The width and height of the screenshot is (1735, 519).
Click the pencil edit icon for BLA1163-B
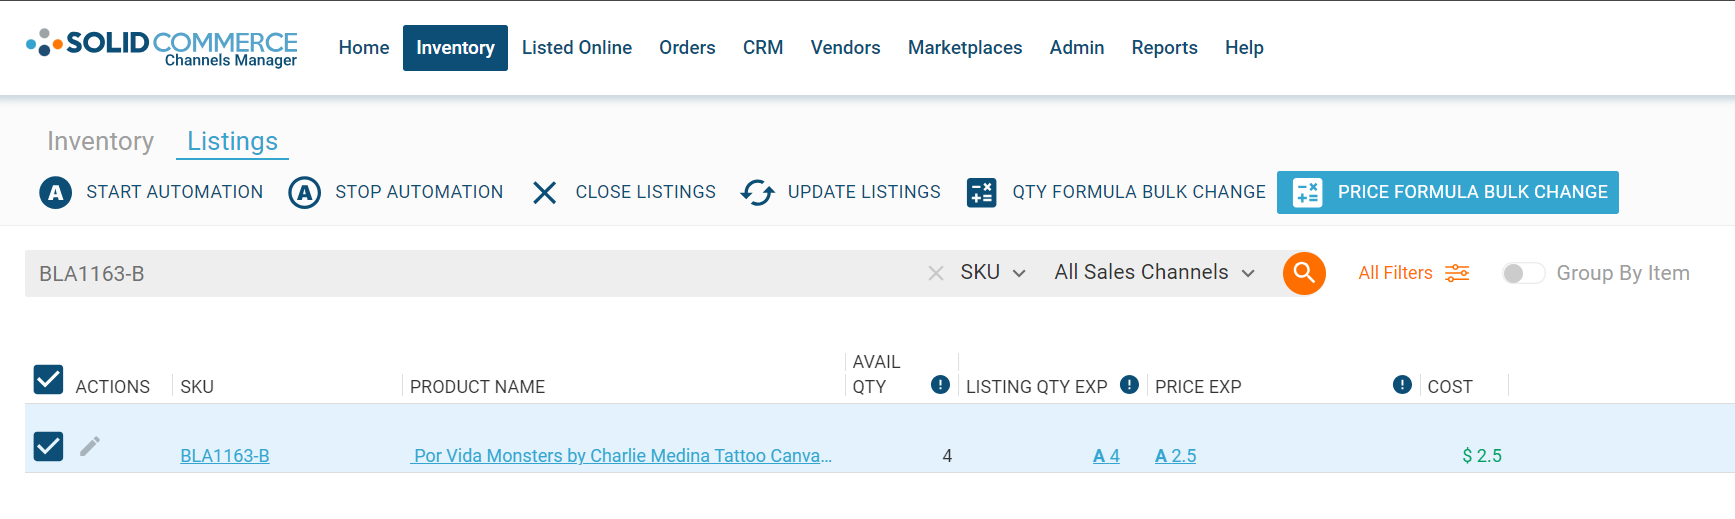[90, 446]
